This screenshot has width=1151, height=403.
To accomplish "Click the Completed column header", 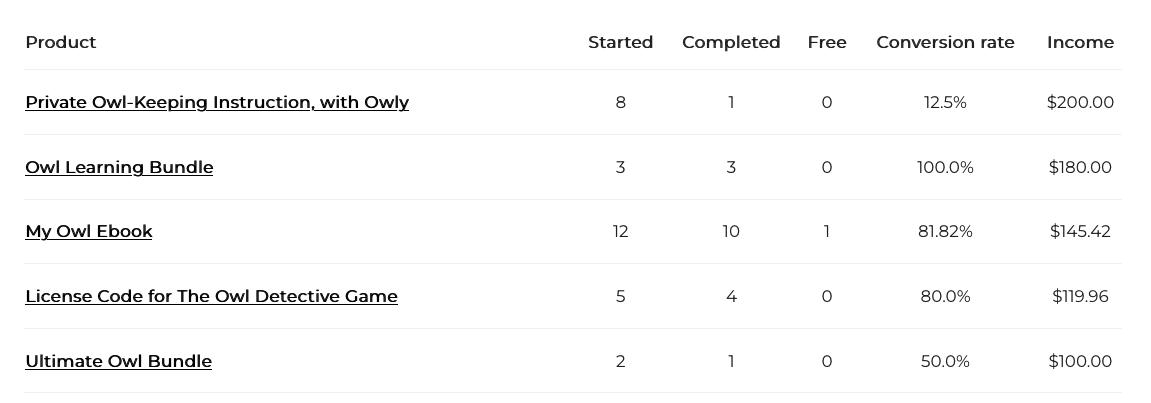I will pyautogui.click(x=731, y=42).
